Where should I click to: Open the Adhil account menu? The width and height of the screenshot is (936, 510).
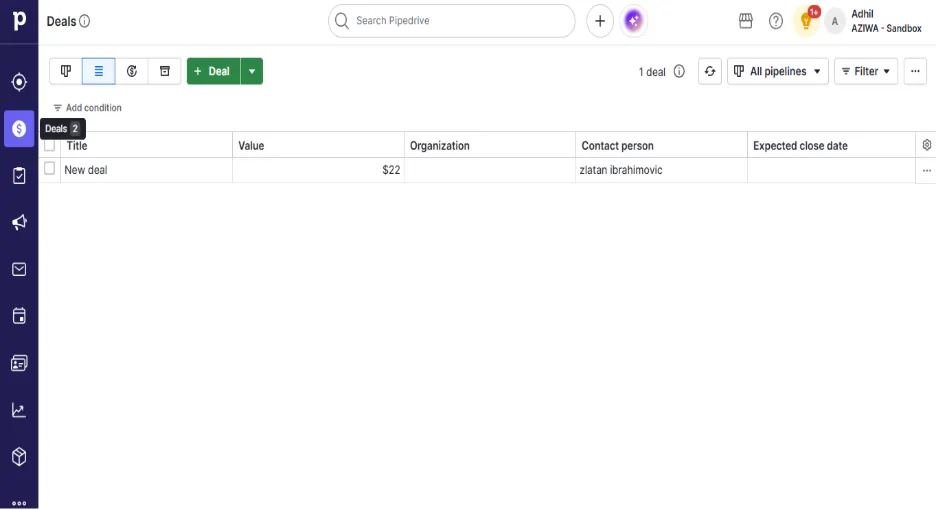874,21
